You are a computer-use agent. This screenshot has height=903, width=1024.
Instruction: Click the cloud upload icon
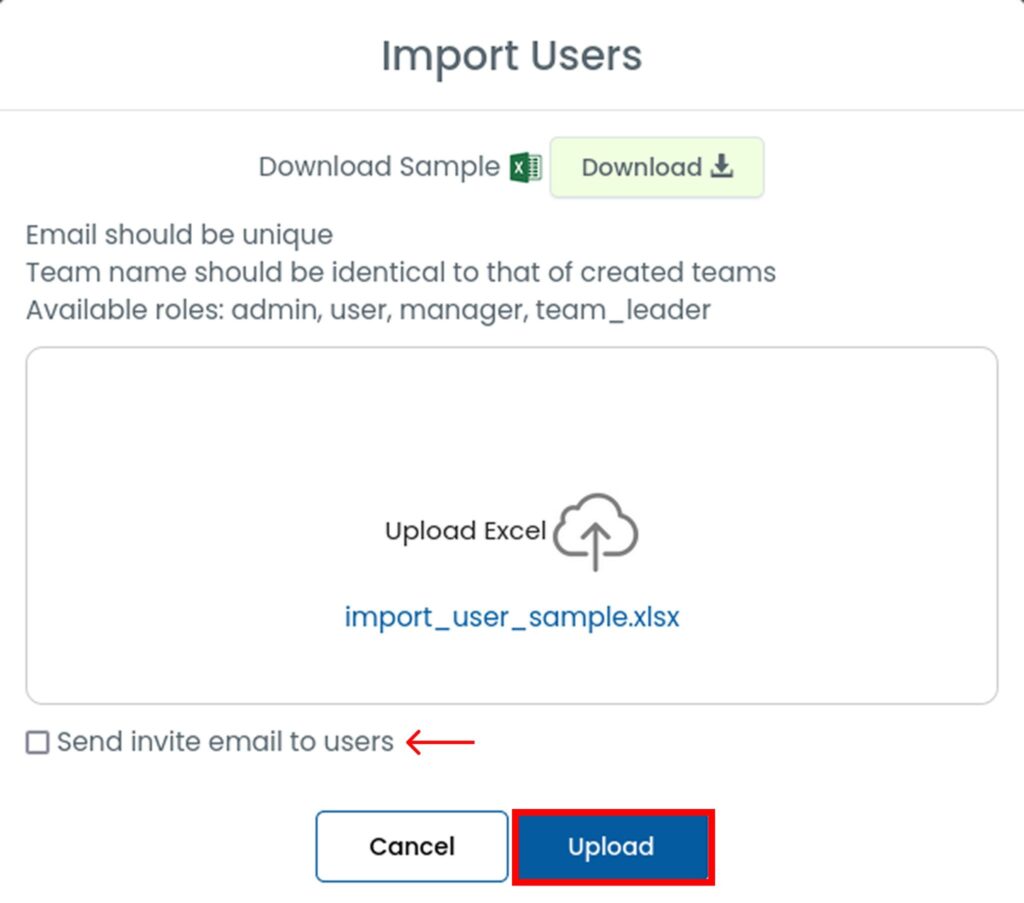596,531
